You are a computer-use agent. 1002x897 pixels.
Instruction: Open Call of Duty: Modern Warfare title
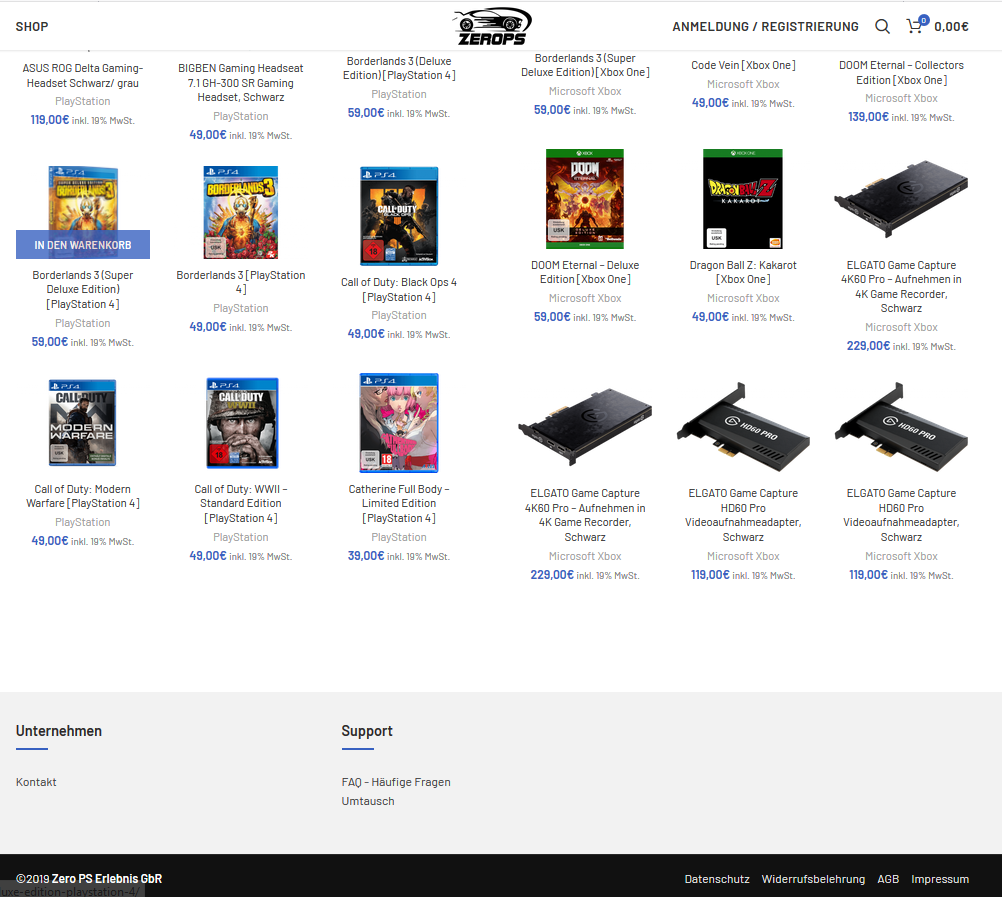point(83,496)
